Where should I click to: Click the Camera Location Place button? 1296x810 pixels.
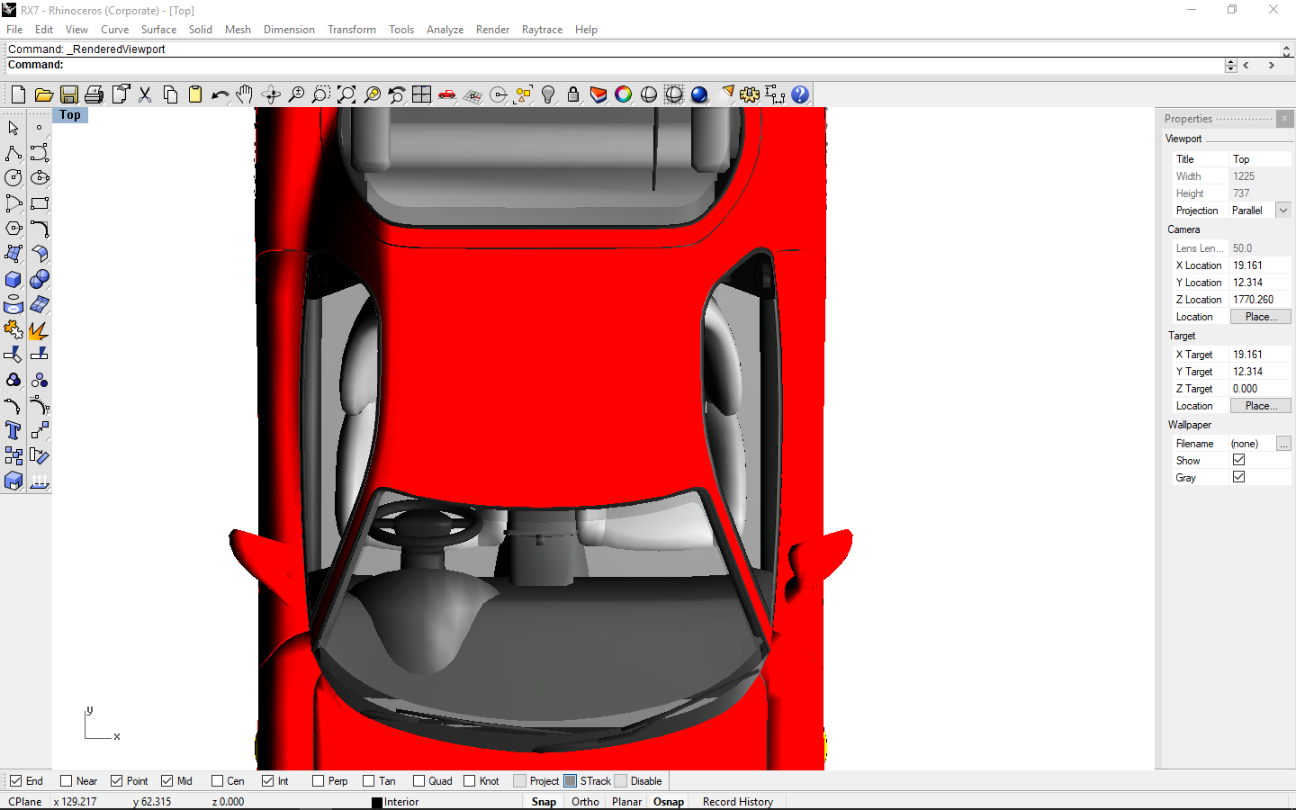click(x=1260, y=317)
